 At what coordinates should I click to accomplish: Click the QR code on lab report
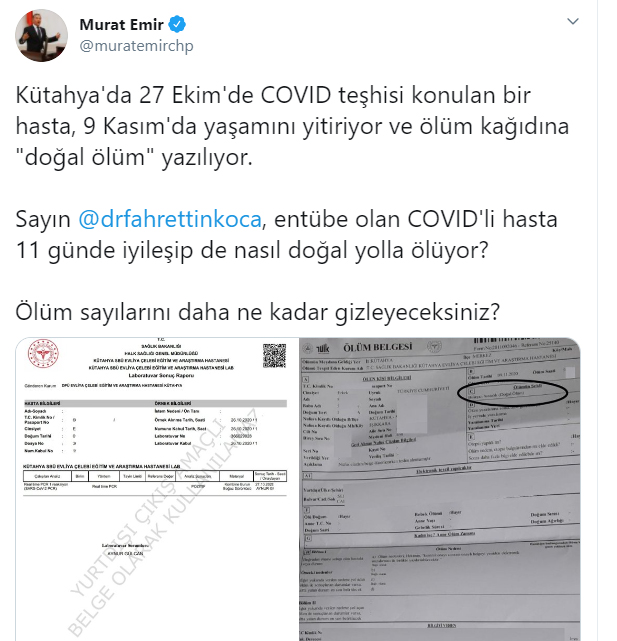coord(274,356)
